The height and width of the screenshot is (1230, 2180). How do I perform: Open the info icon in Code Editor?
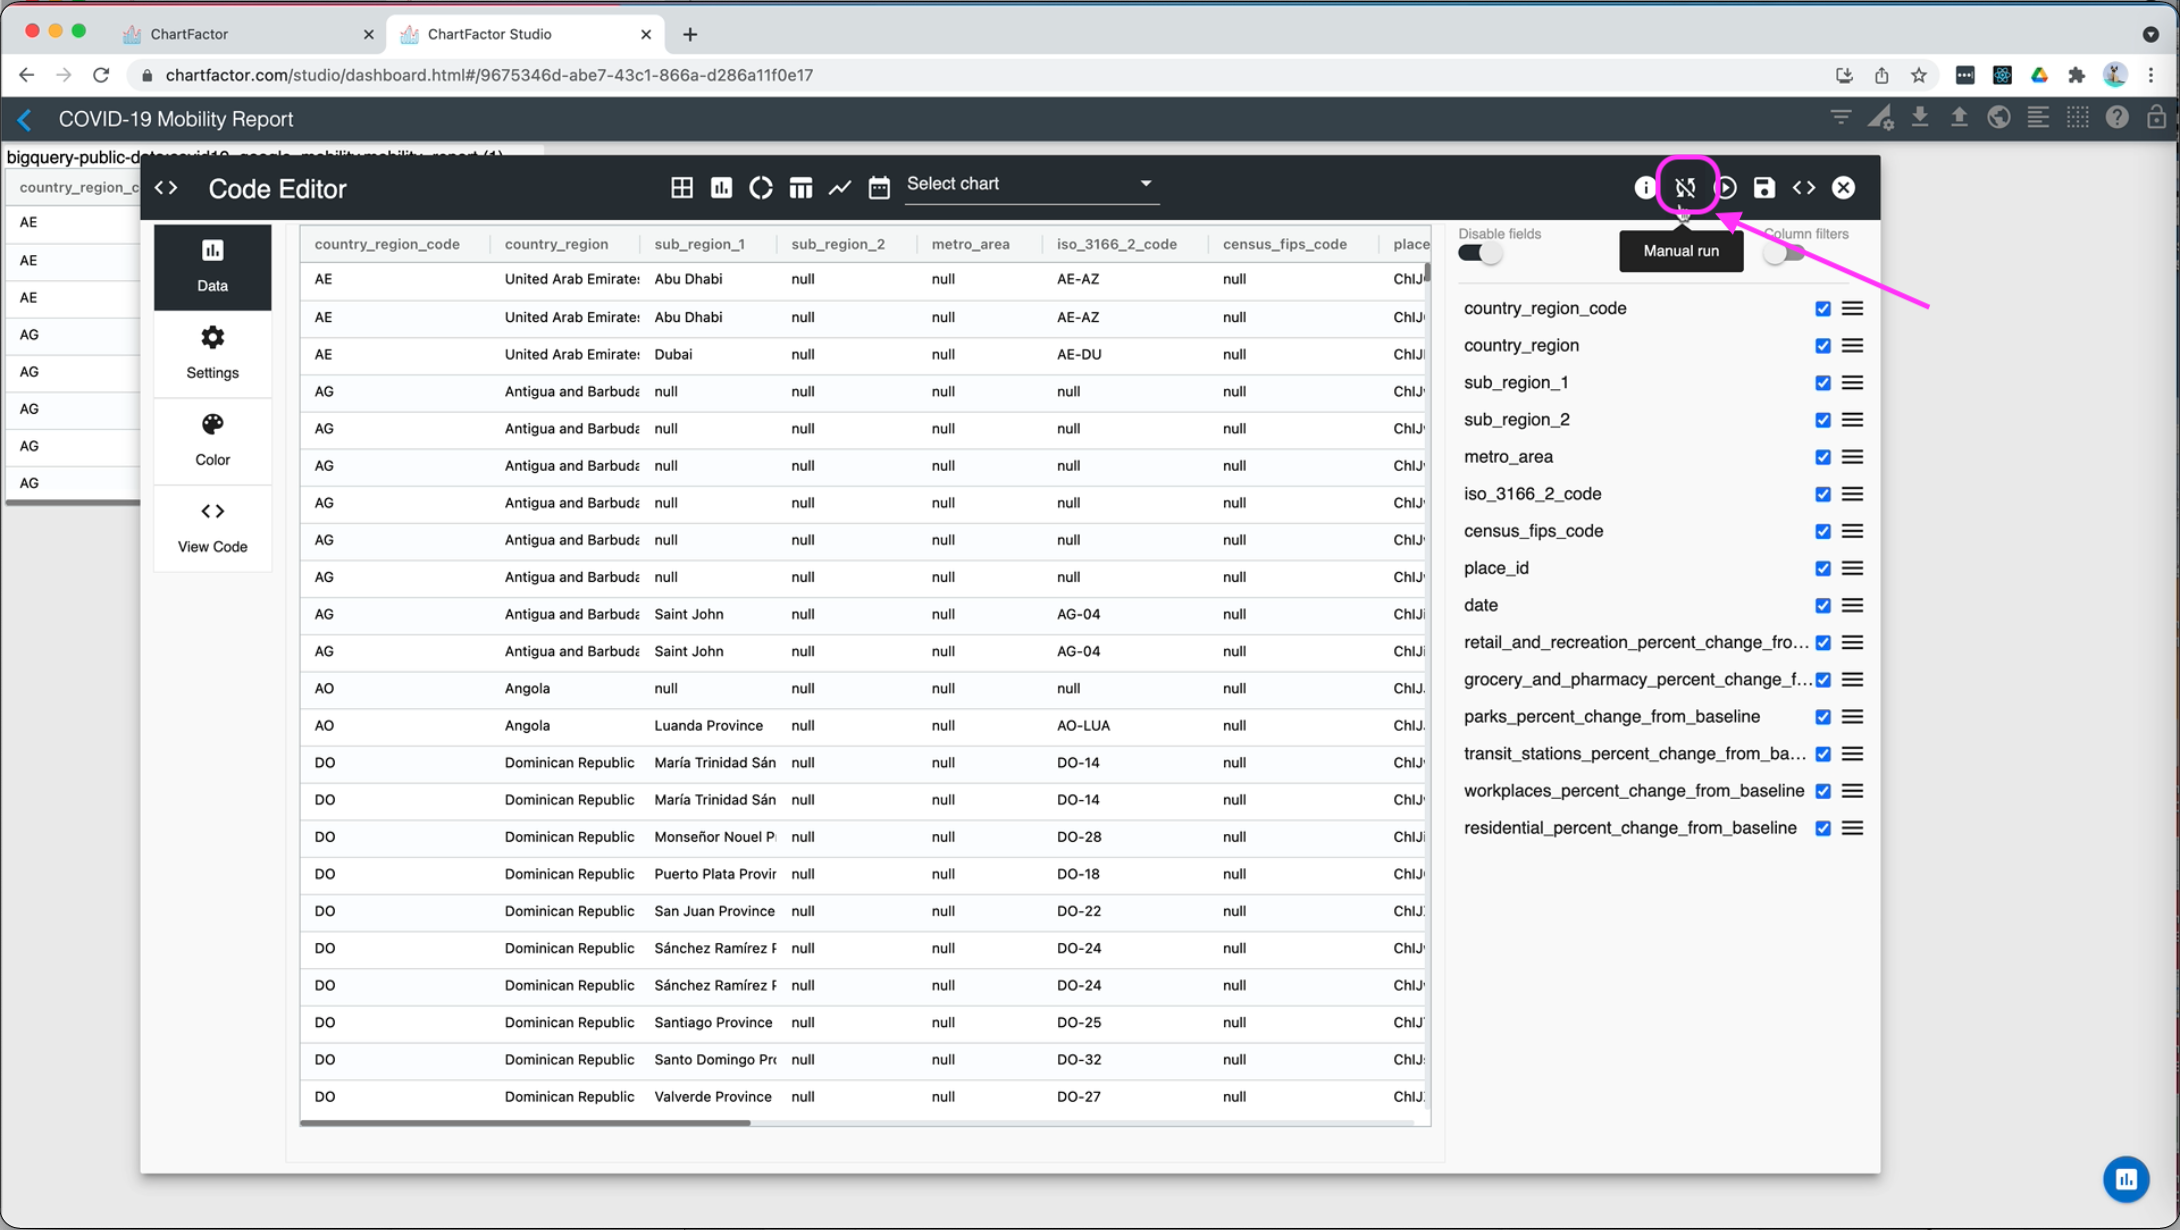click(x=1645, y=187)
